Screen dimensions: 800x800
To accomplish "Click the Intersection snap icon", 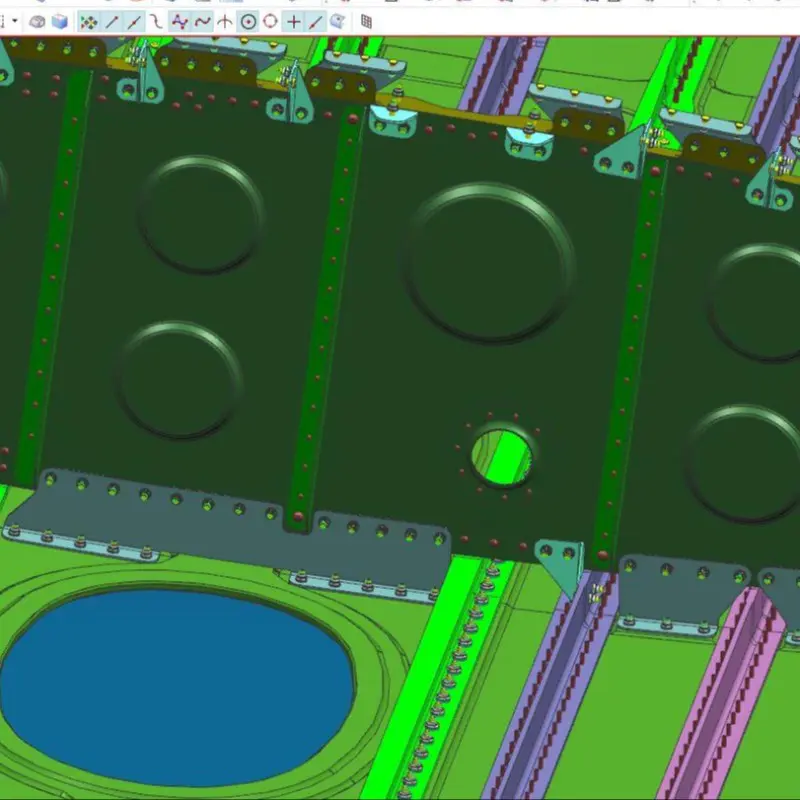I will coord(224,22).
